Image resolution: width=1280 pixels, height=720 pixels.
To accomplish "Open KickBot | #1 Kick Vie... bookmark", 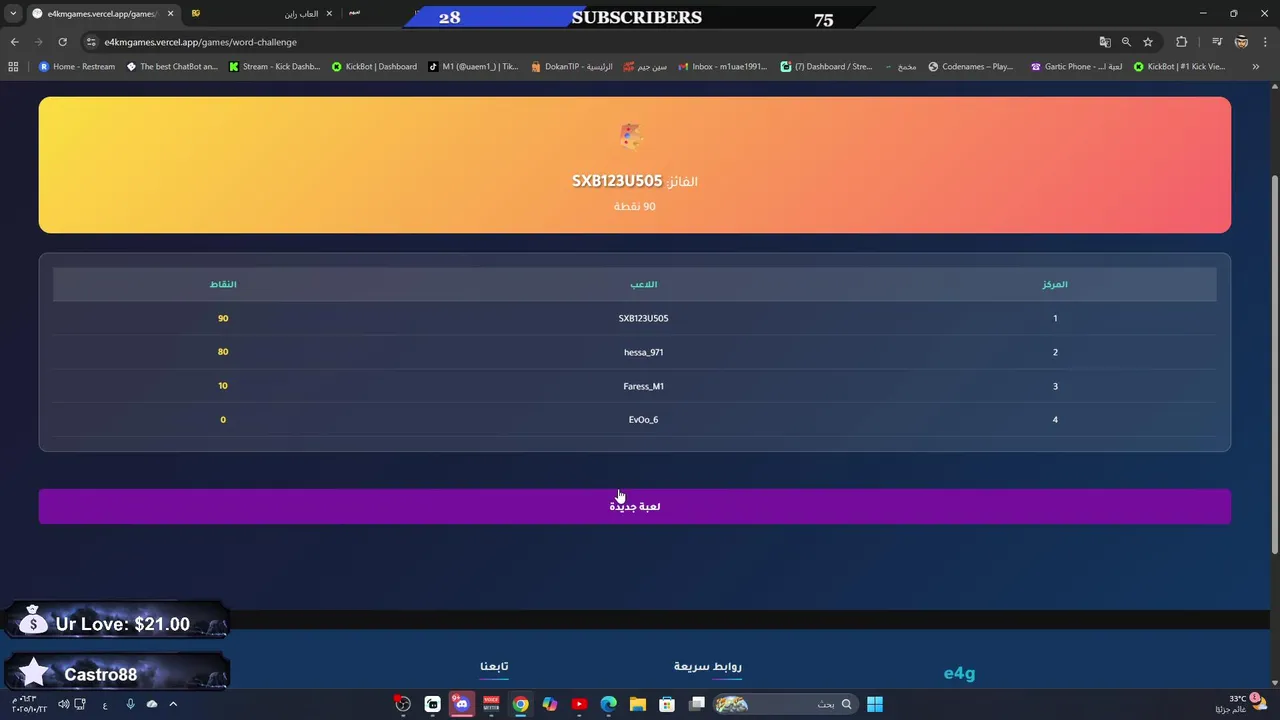I will pyautogui.click(x=1179, y=67).
